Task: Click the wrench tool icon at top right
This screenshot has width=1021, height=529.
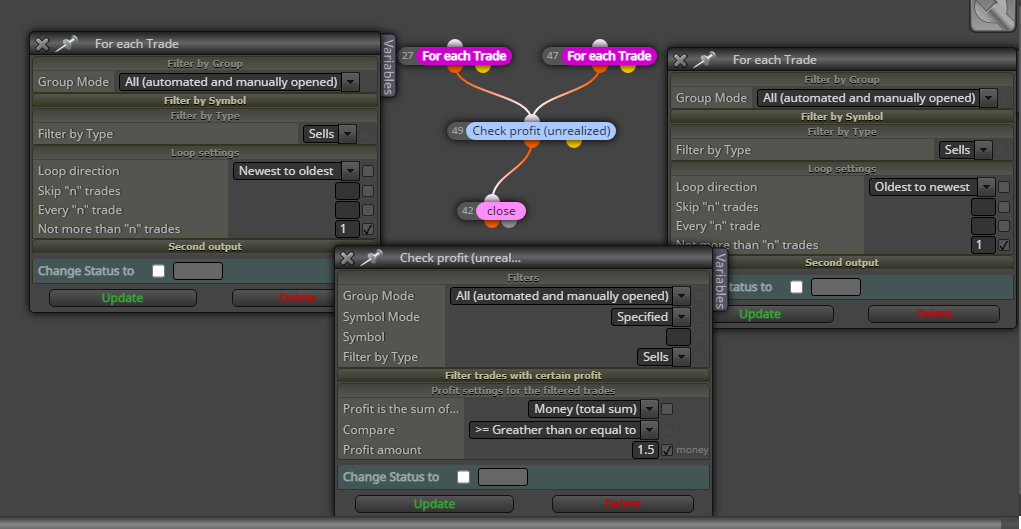Action: 994,13
